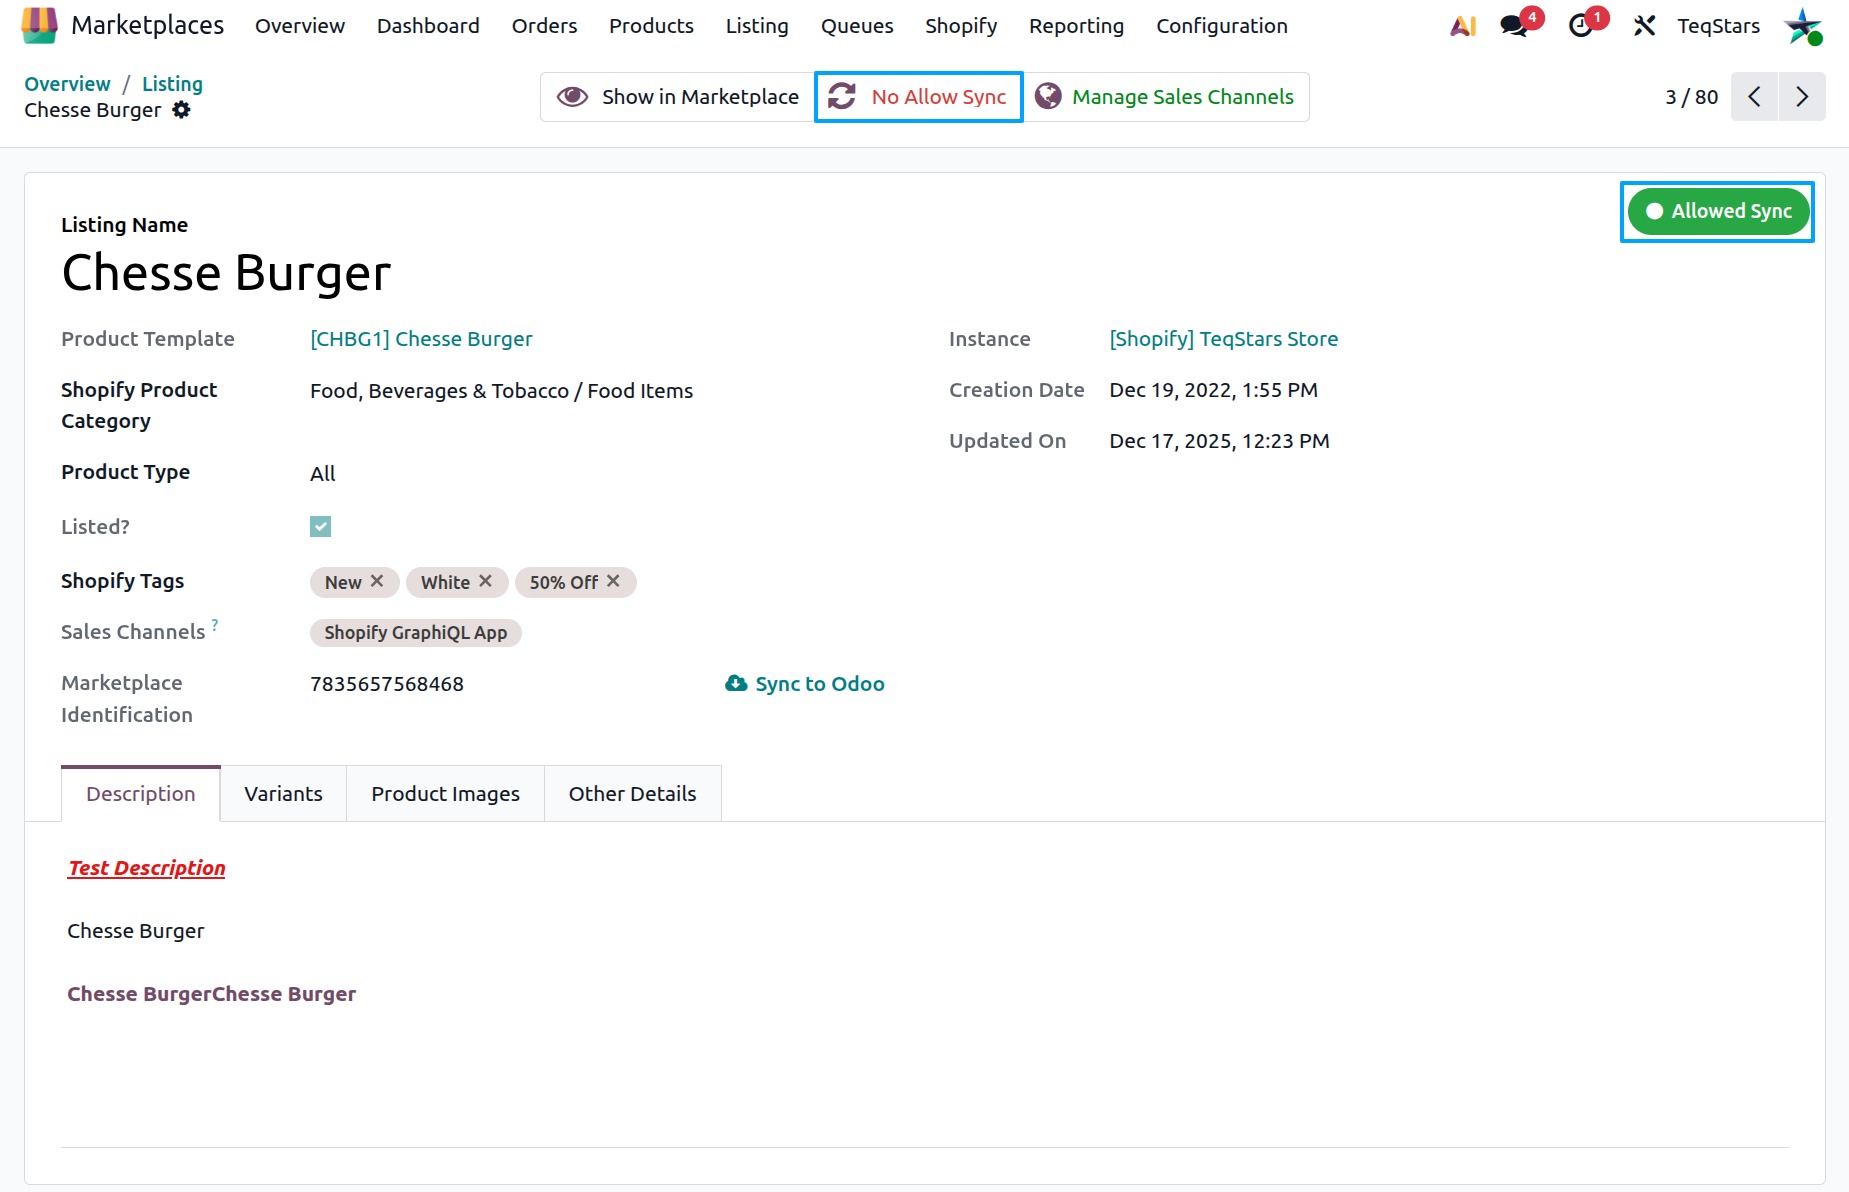
Task: Click the cloud download icon for Sync to Odoo
Action: pyautogui.click(x=736, y=684)
